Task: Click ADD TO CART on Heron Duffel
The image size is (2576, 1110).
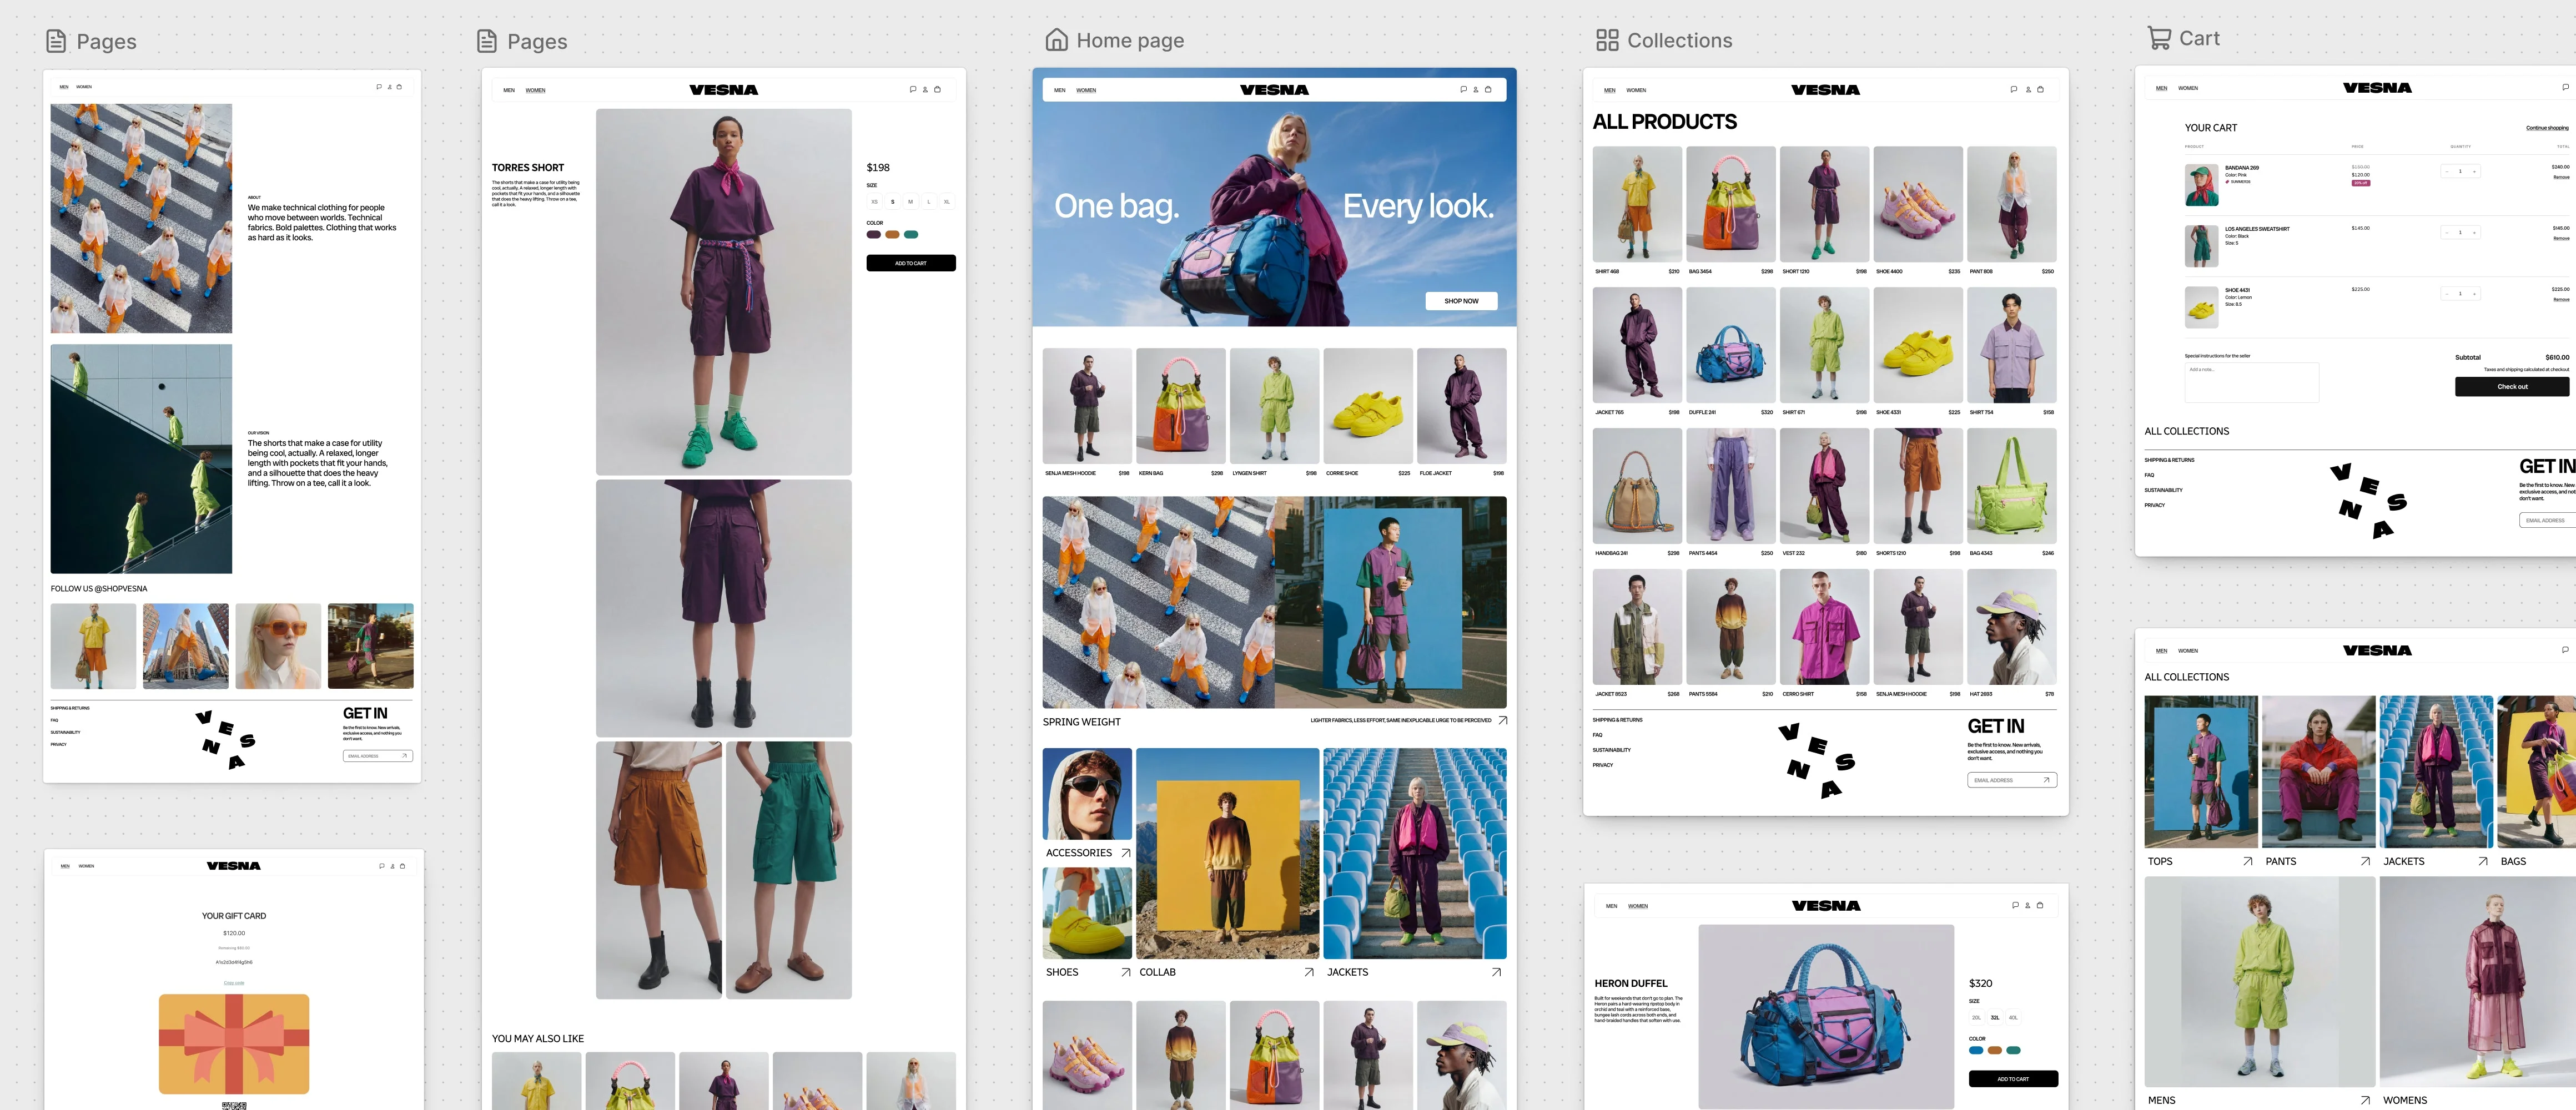Action: point(2013,1079)
